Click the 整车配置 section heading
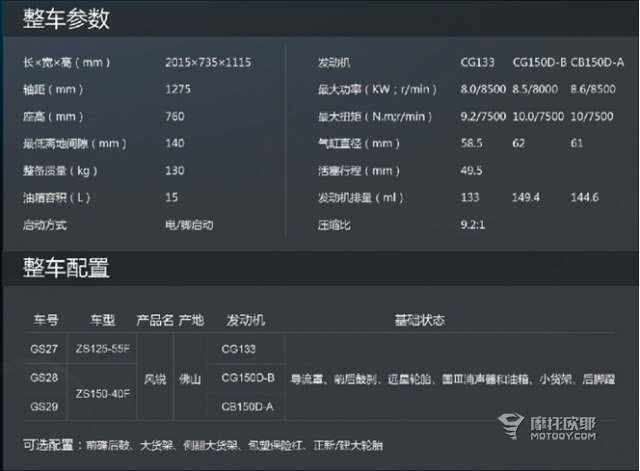 click(66, 268)
